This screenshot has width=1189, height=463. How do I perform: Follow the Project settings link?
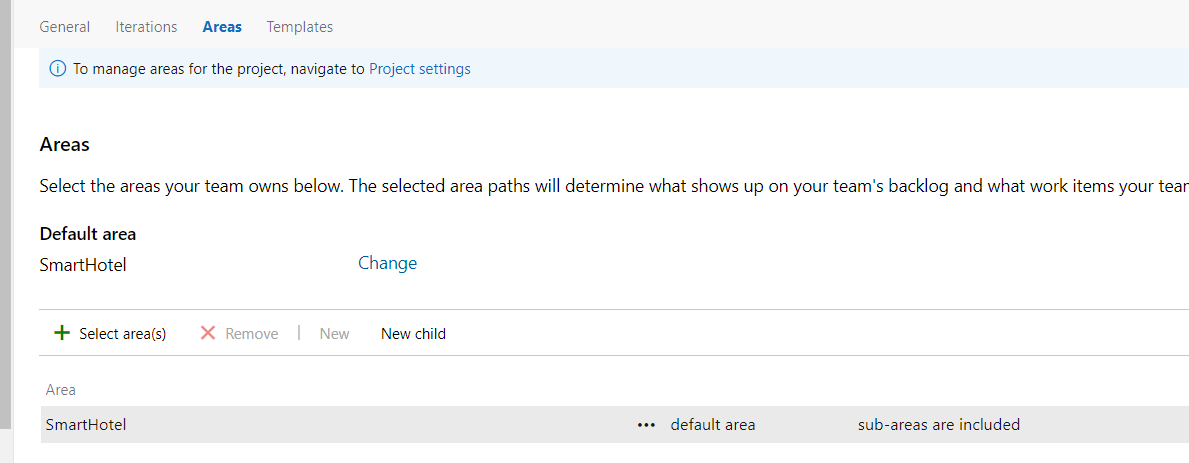tap(419, 69)
